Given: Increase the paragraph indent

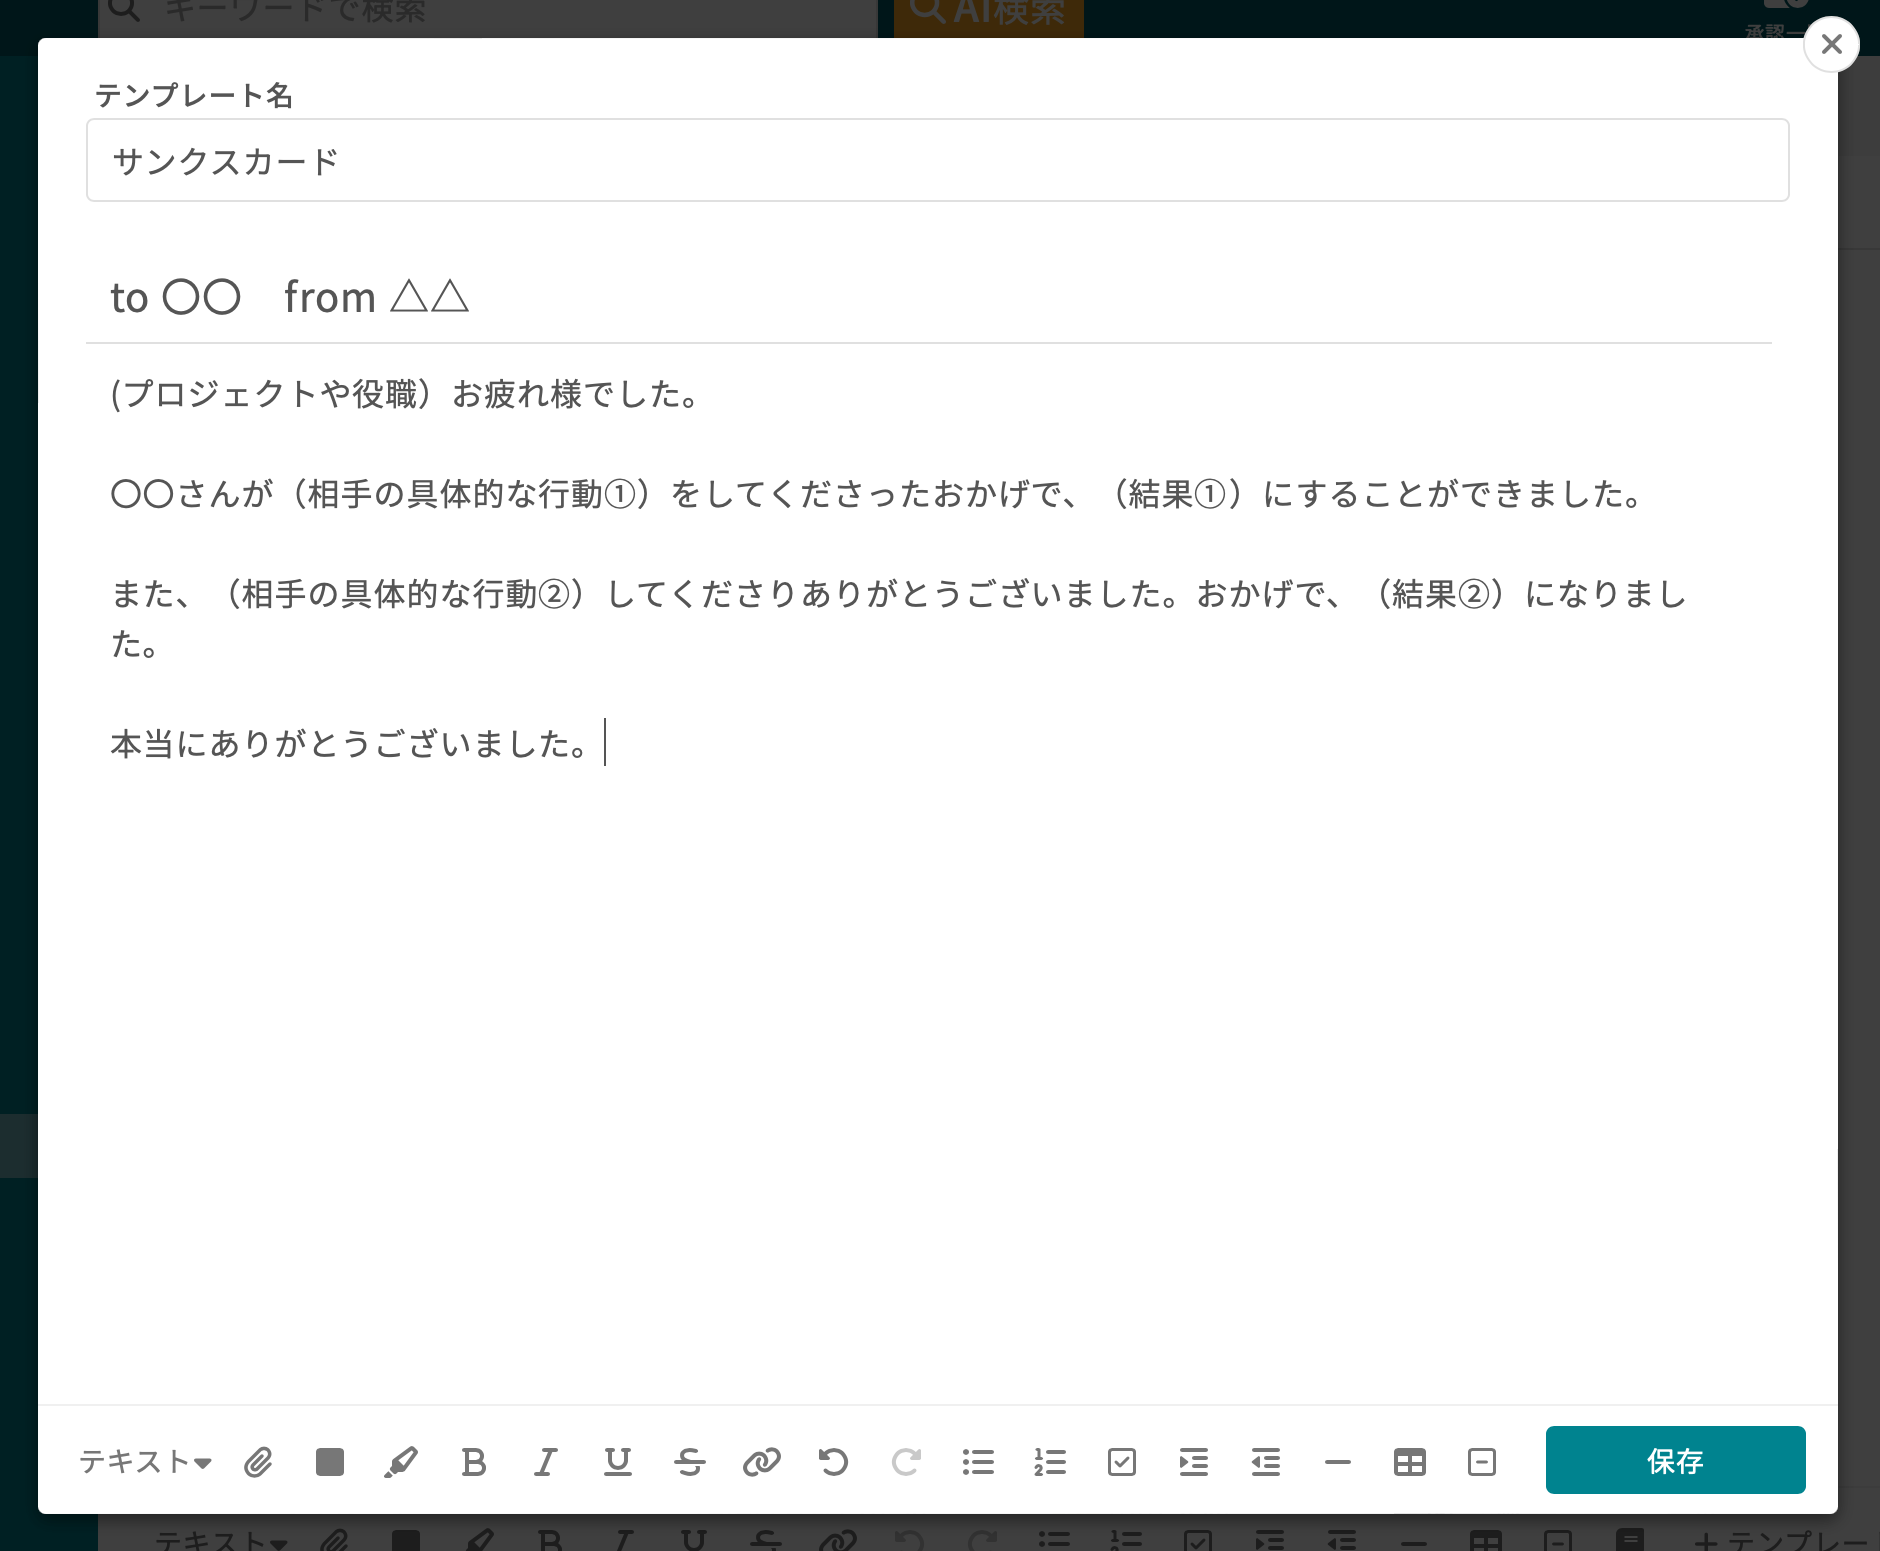Looking at the screenshot, I should pos(1194,1462).
